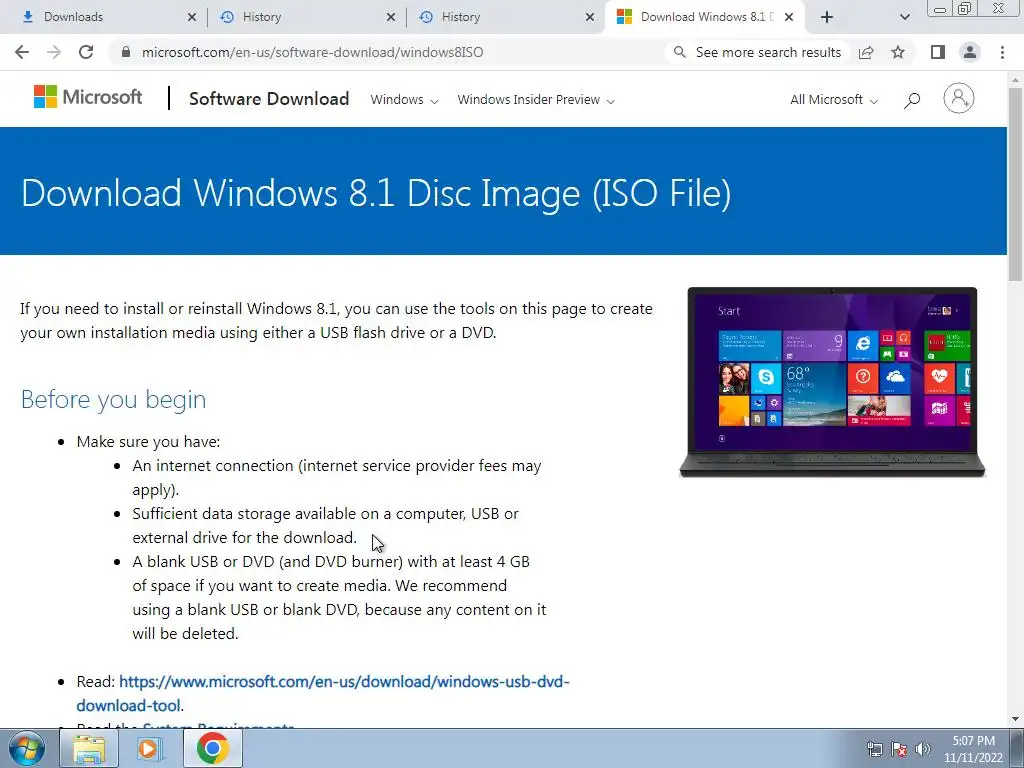This screenshot has height=768, width=1024.
Task: View site info padlock icon
Action: point(126,52)
